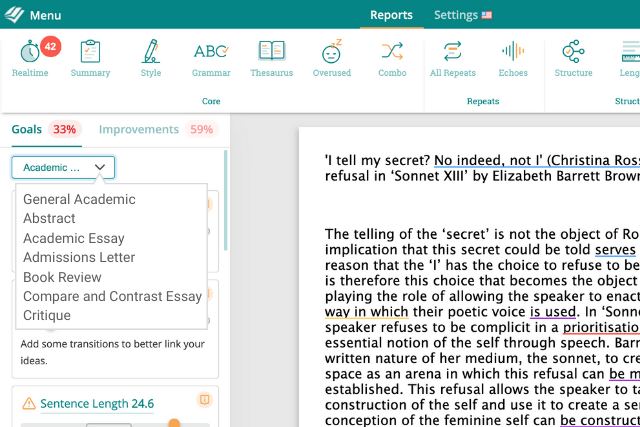
Task: Open the Structure report
Action: (x=573, y=58)
